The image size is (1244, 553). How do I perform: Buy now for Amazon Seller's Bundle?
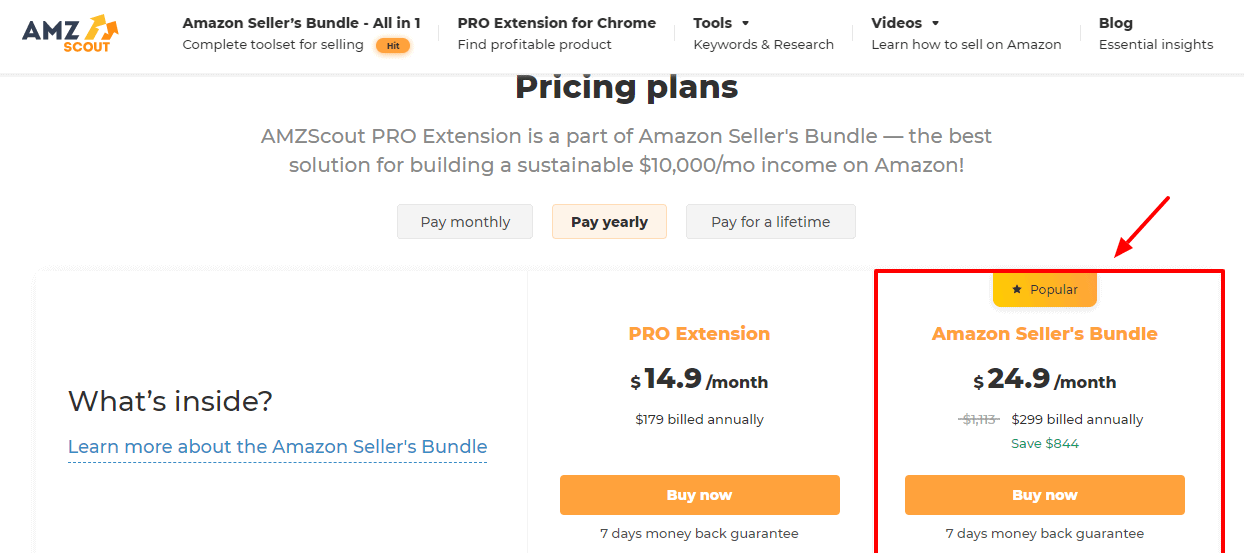[1044, 495]
